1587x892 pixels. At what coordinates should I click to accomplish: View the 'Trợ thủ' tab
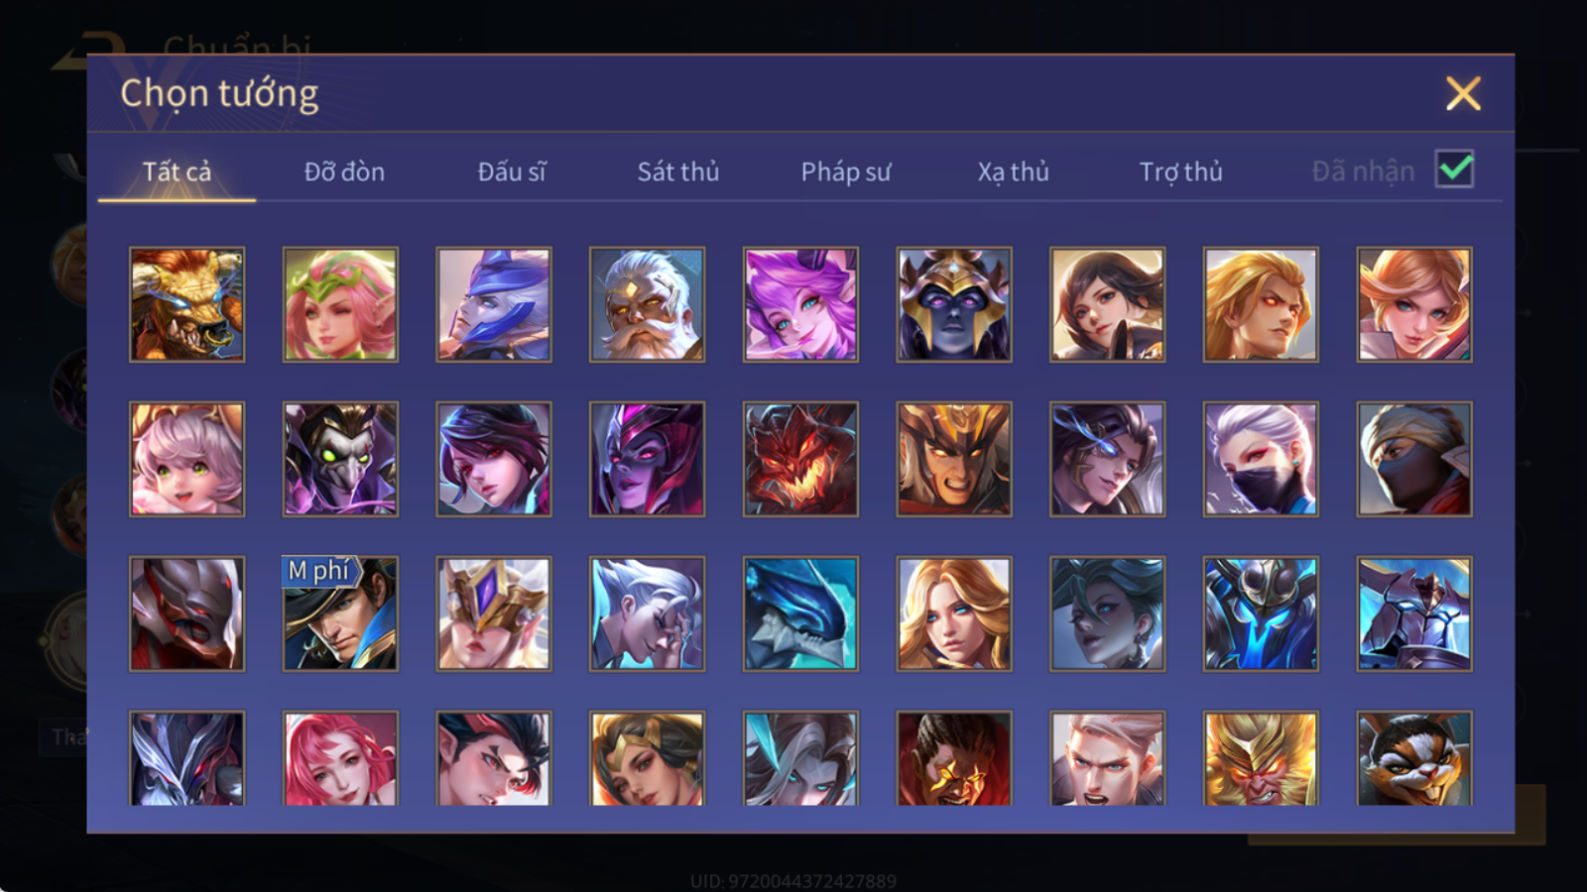click(1181, 172)
